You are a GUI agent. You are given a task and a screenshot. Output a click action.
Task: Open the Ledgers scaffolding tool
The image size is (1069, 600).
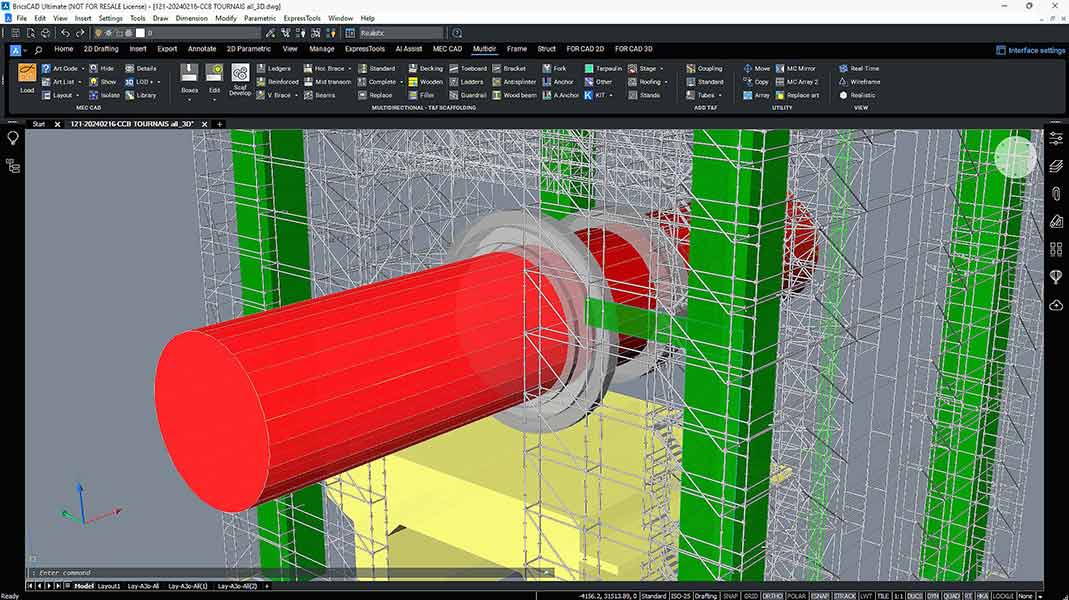pyautogui.click(x=280, y=68)
